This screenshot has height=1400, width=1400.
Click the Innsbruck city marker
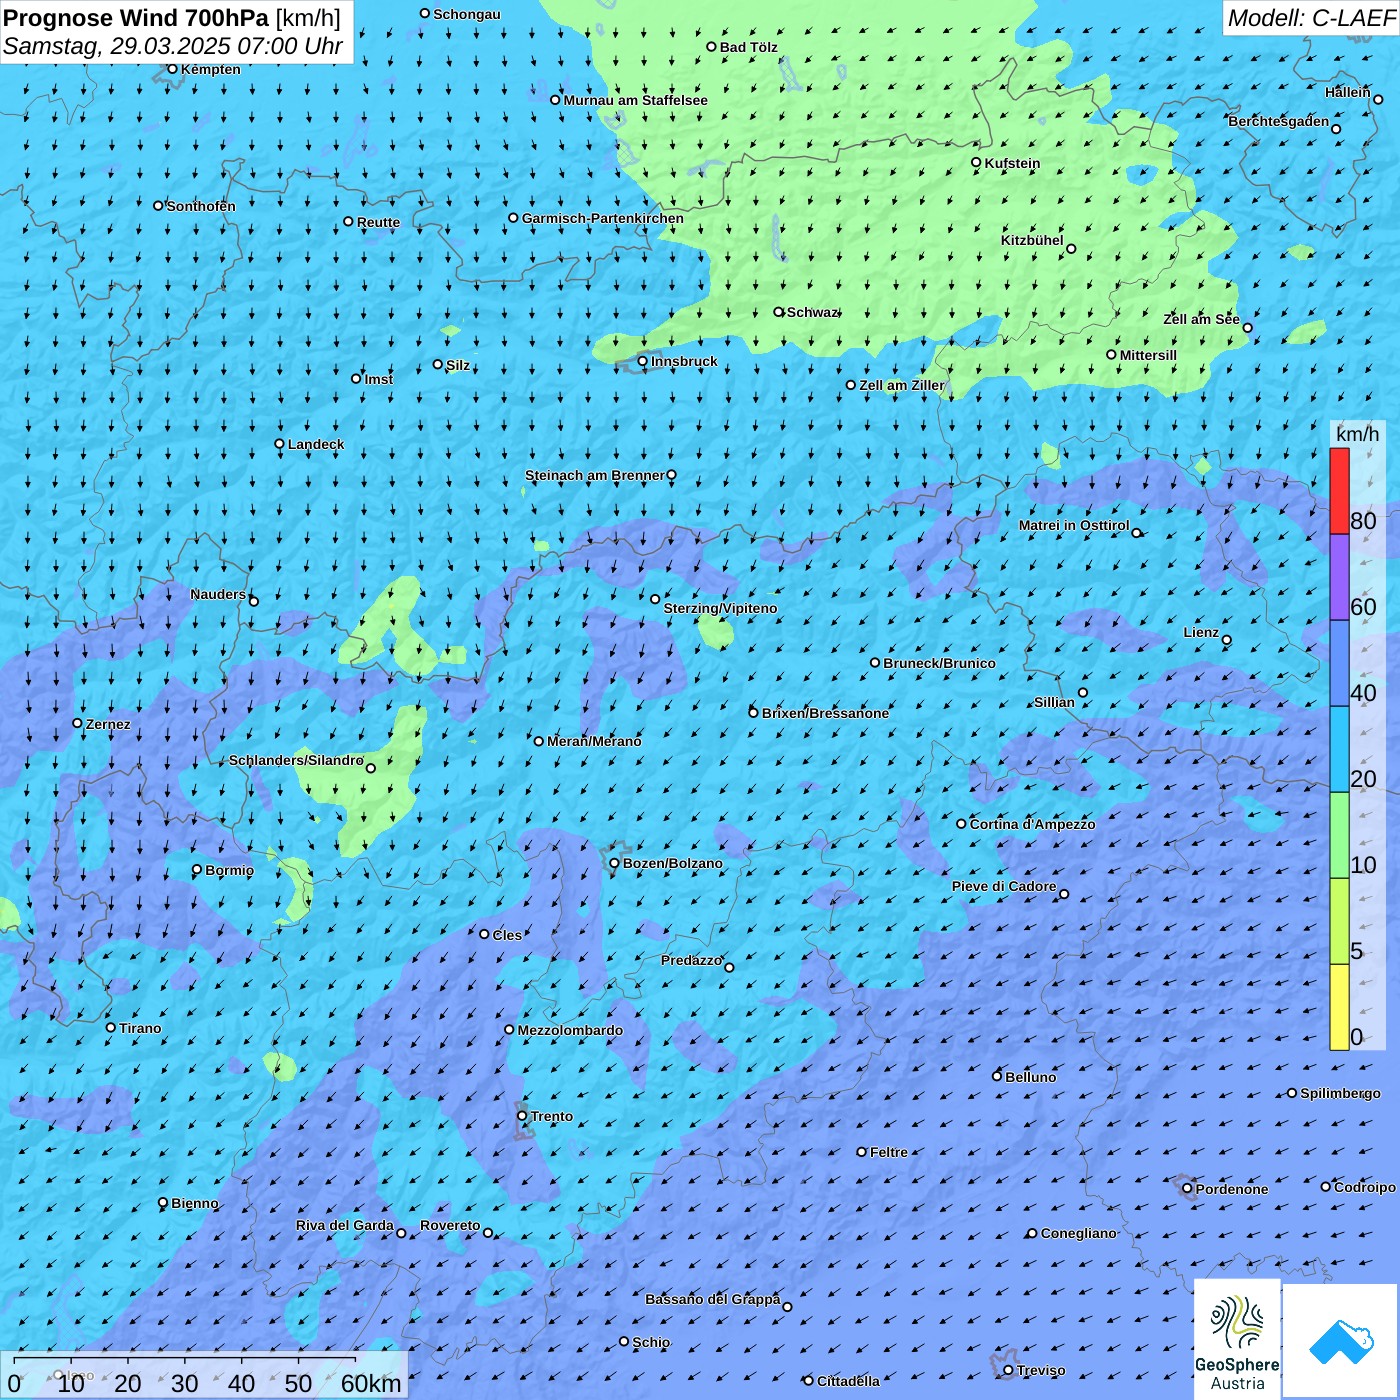(x=643, y=361)
